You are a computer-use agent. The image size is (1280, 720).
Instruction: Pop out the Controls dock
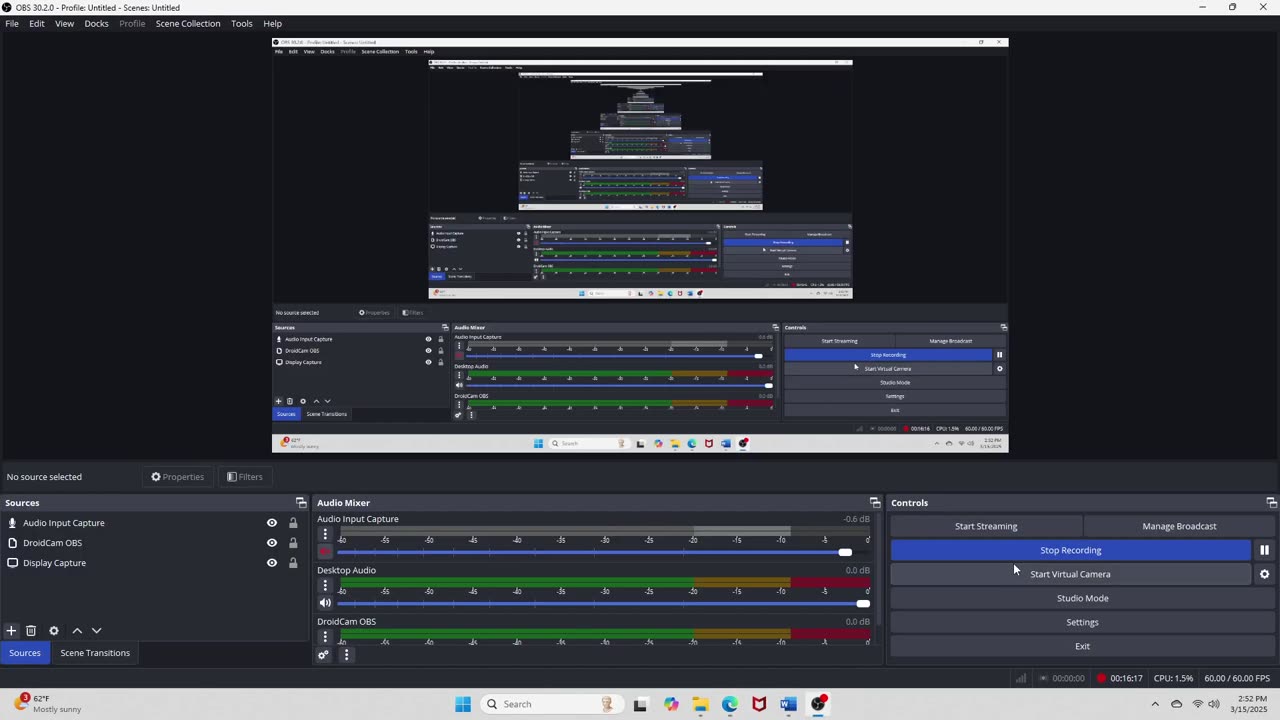1271,503
